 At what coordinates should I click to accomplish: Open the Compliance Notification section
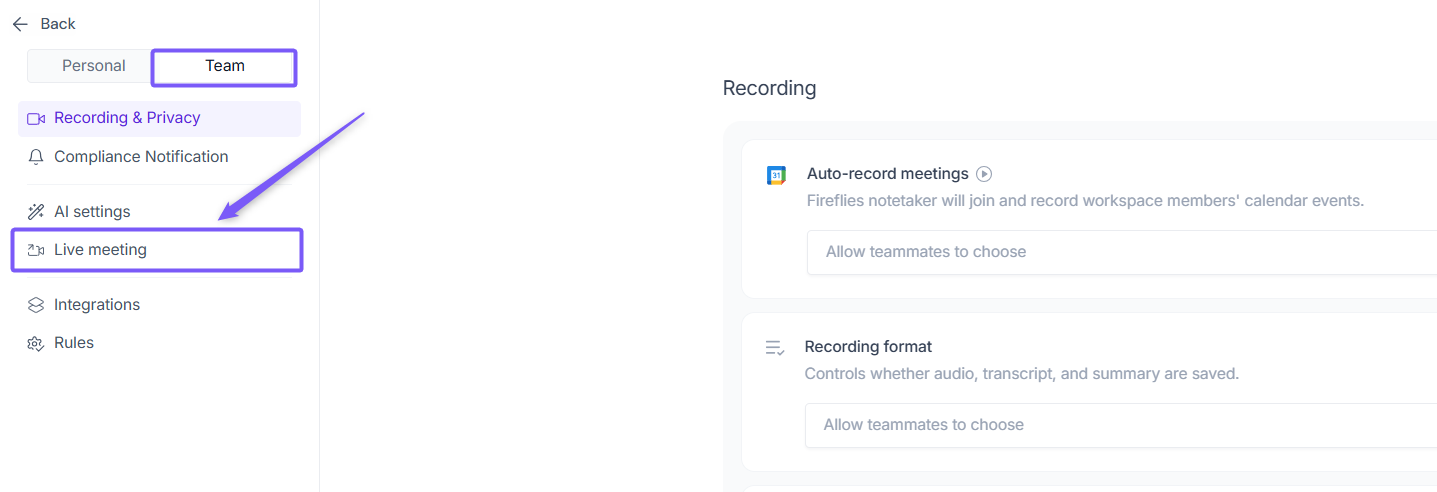click(141, 157)
